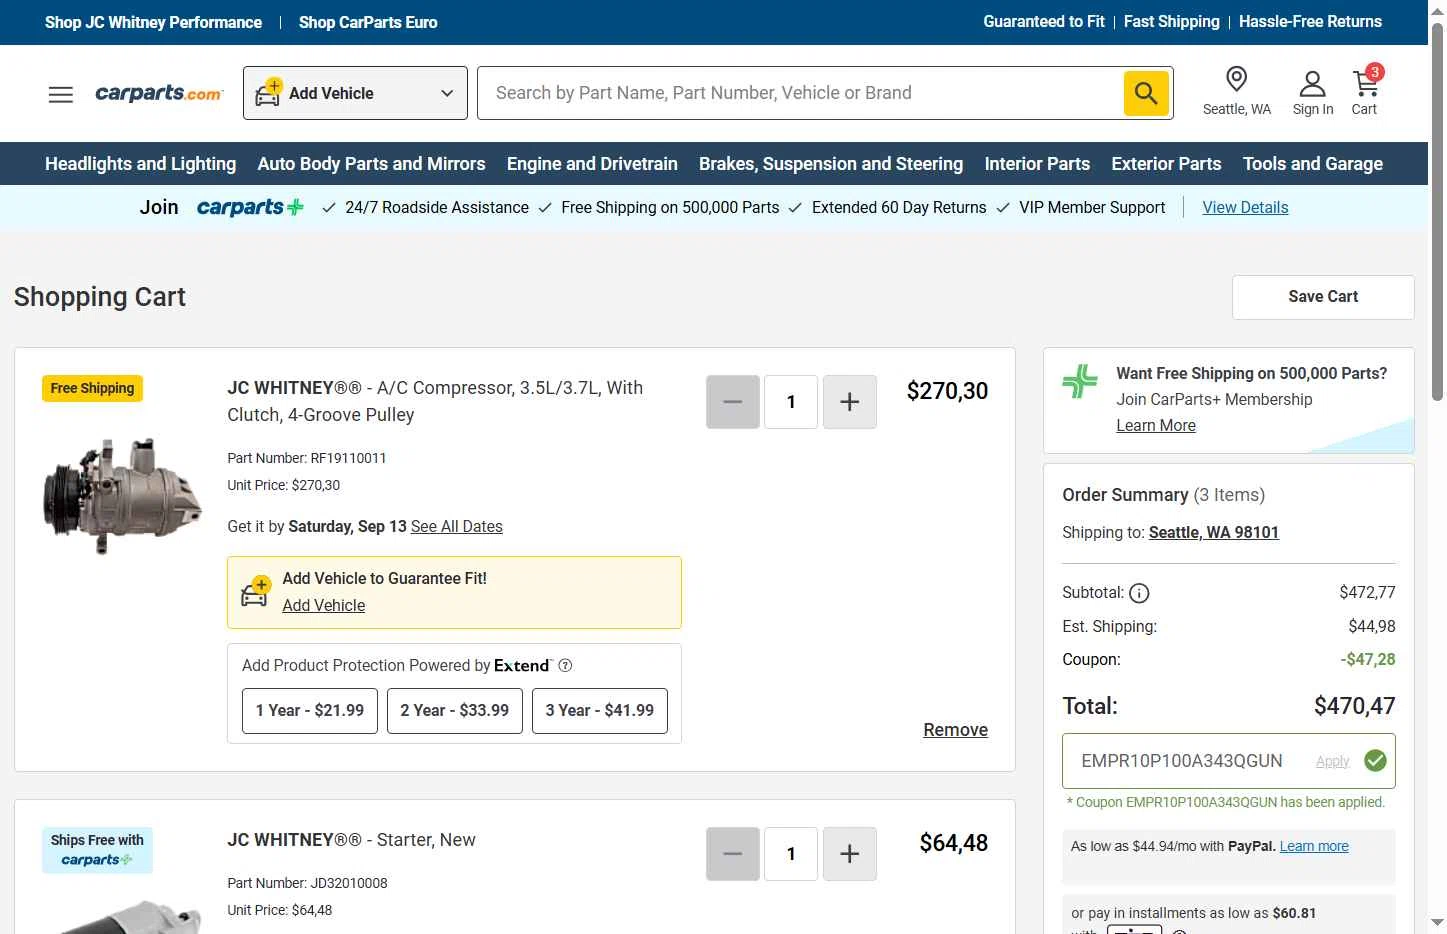Viewport: 1447px width, 934px height.
Task: Click the CarParts+ logo in Join banner
Action: pyautogui.click(x=250, y=207)
